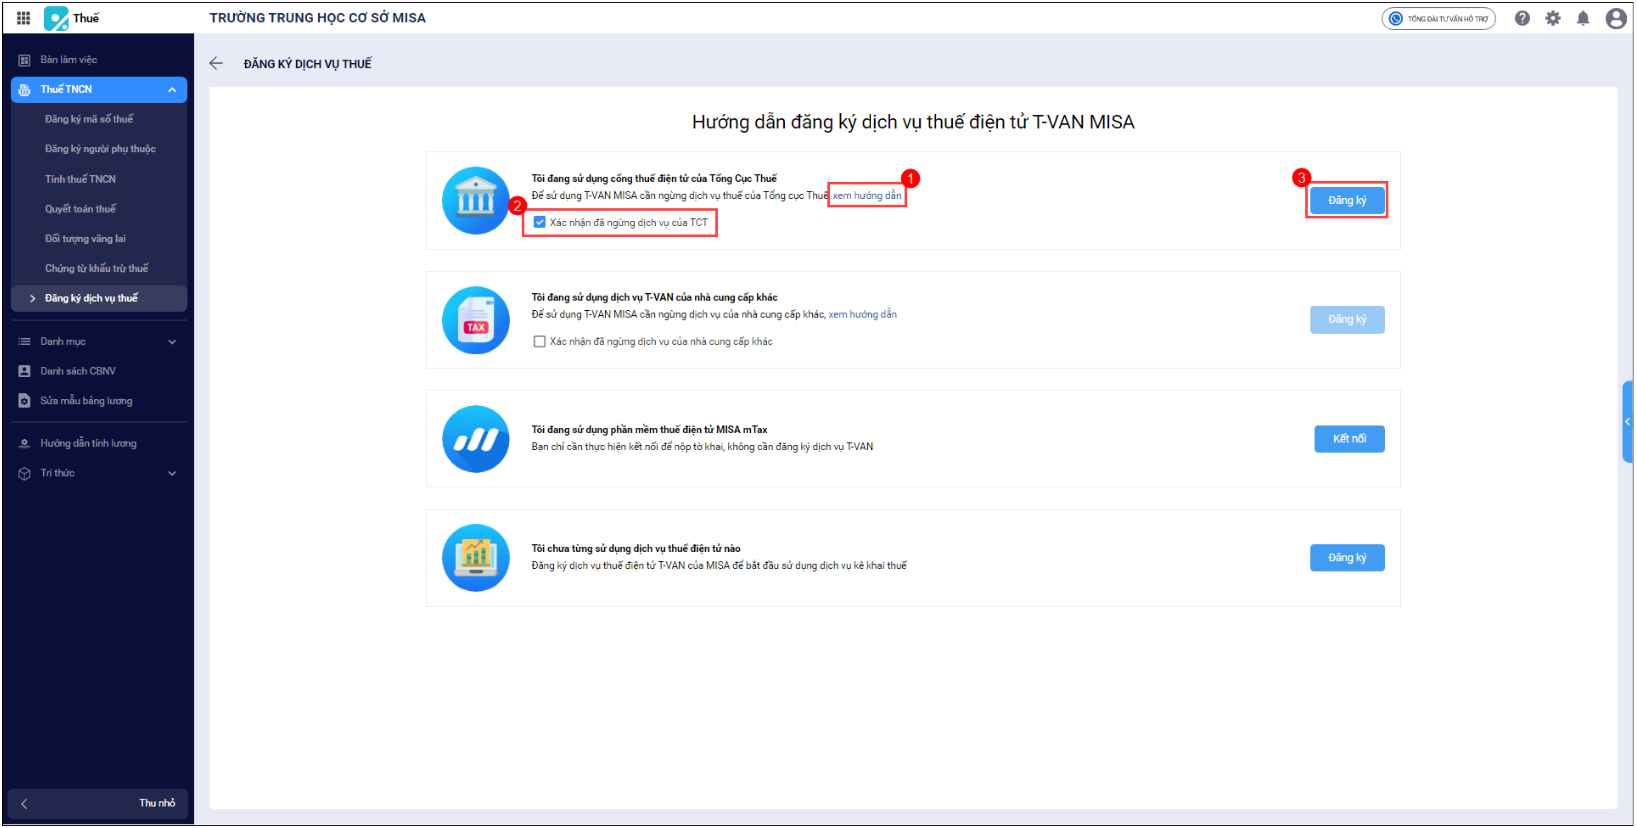Click the heading Hướng dẫn đăng ký dịch vụ thuế điện tử
The image size is (1637, 828).
coord(913,122)
